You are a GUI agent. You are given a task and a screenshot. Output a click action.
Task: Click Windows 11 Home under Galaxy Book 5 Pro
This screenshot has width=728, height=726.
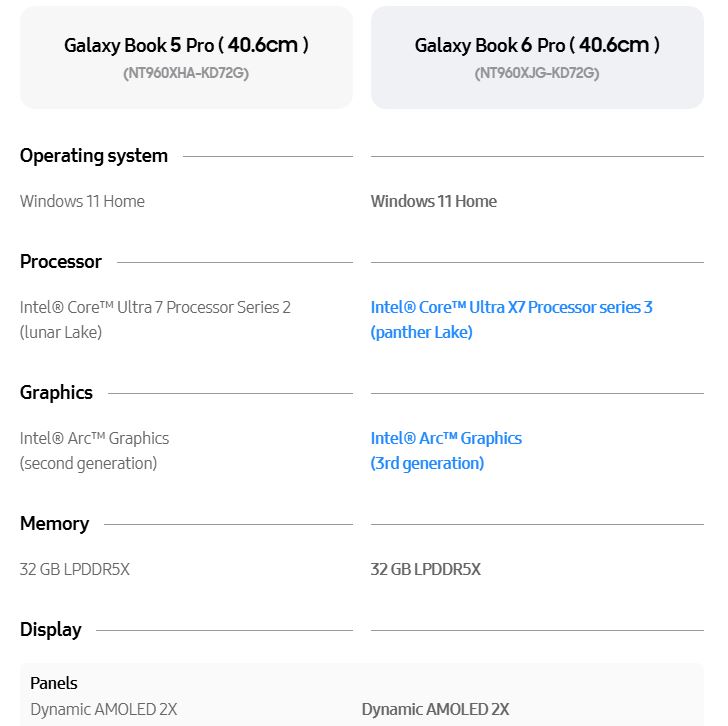pos(82,201)
